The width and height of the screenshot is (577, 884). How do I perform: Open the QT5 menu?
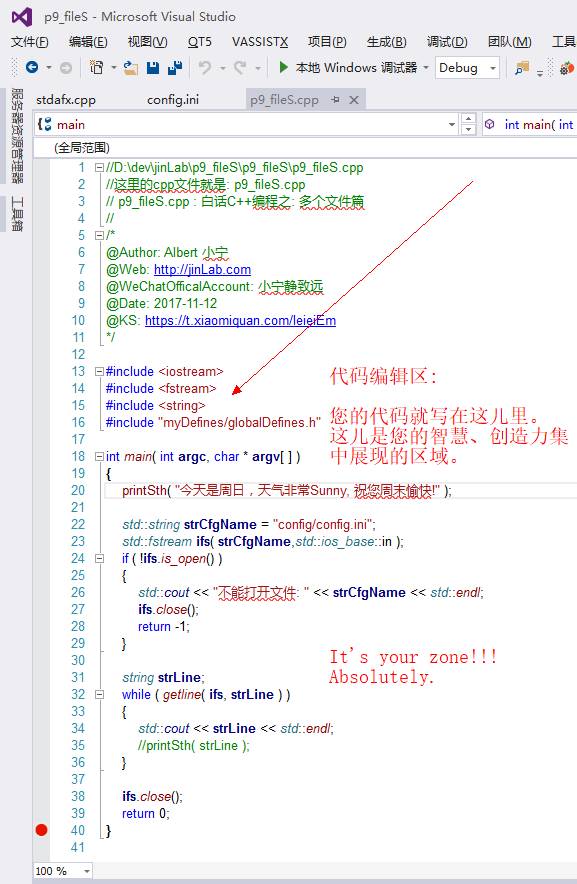tap(200, 42)
